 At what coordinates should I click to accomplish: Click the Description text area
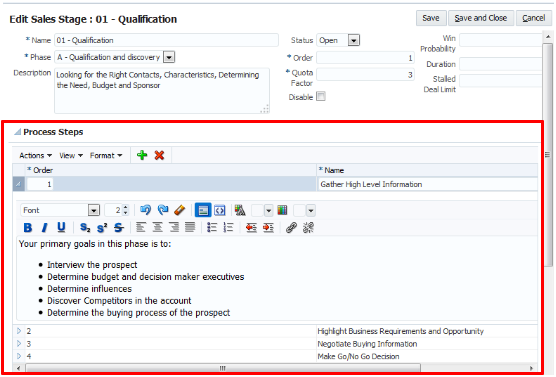click(162, 91)
